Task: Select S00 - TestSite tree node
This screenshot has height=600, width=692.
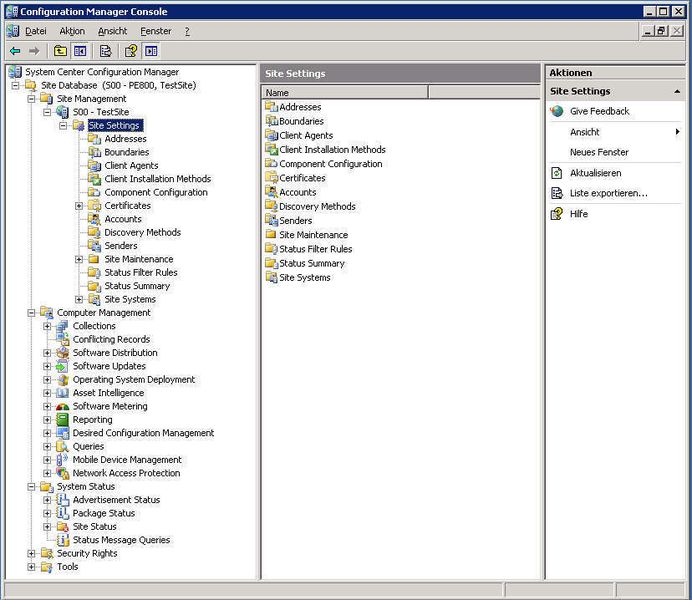Action: click(x=101, y=112)
